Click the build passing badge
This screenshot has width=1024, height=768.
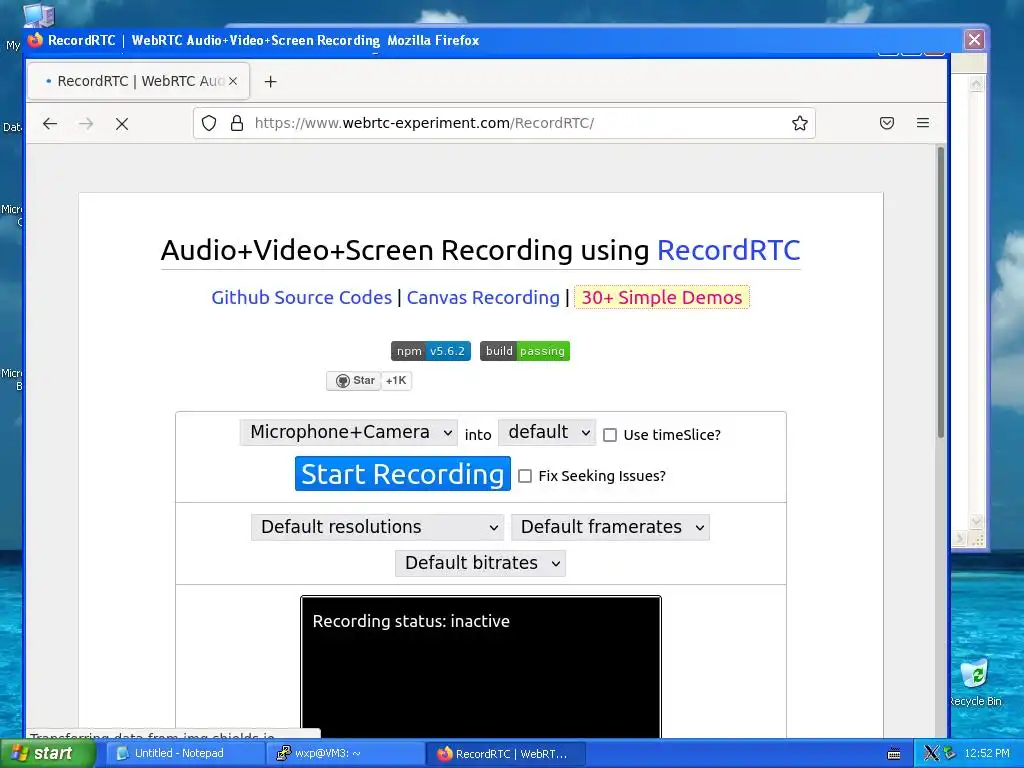[x=524, y=351]
